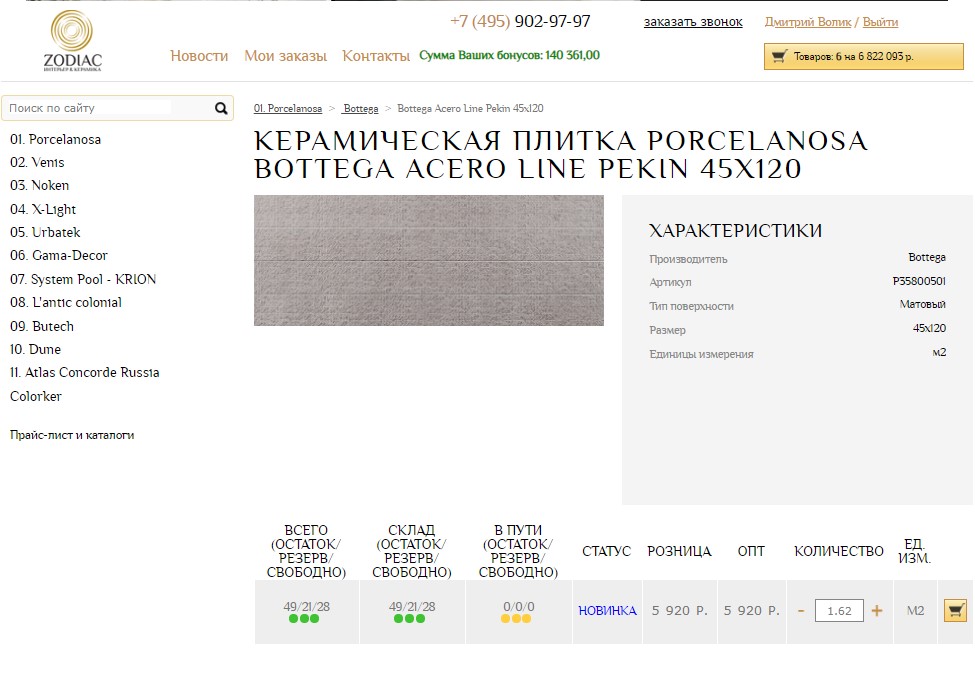Select 06. Gama-Decor category
The image size is (975, 675).
tap(59, 255)
